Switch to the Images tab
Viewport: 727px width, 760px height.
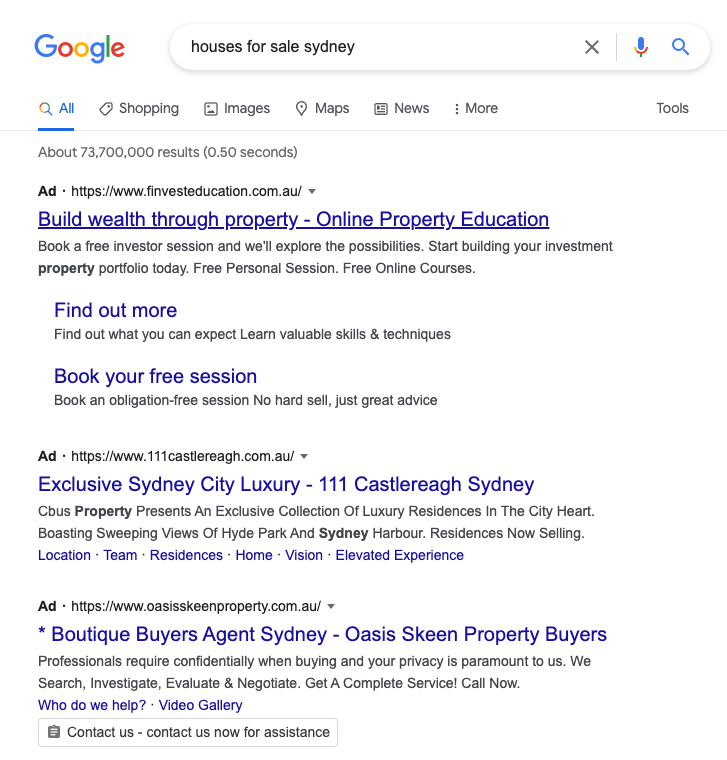click(x=237, y=108)
